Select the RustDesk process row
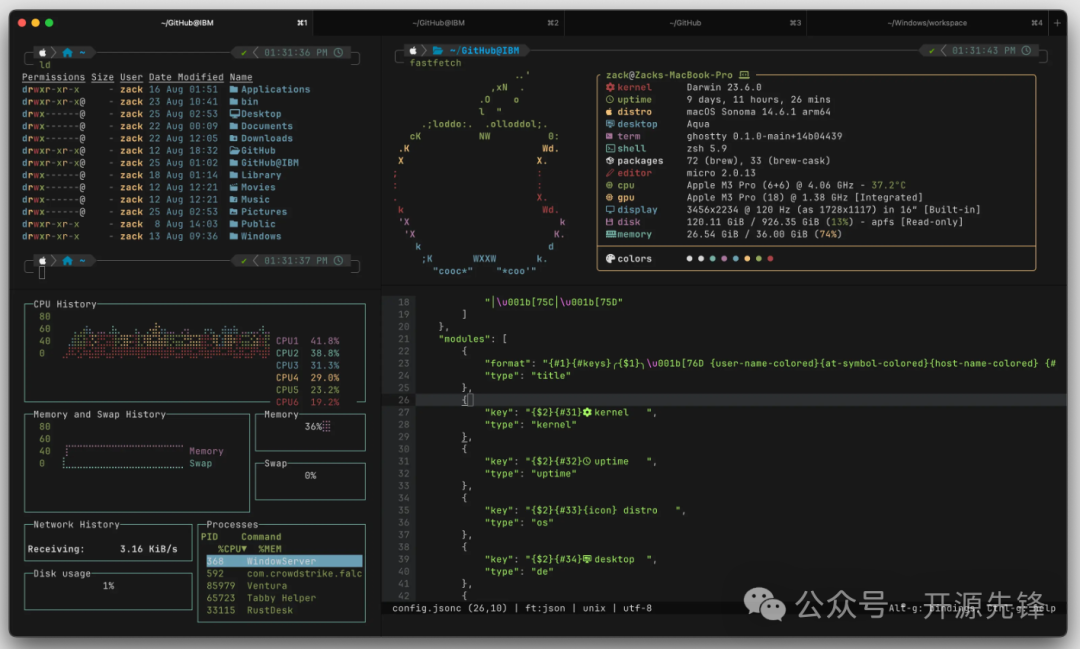The image size is (1080, 649). click(284, 610)
